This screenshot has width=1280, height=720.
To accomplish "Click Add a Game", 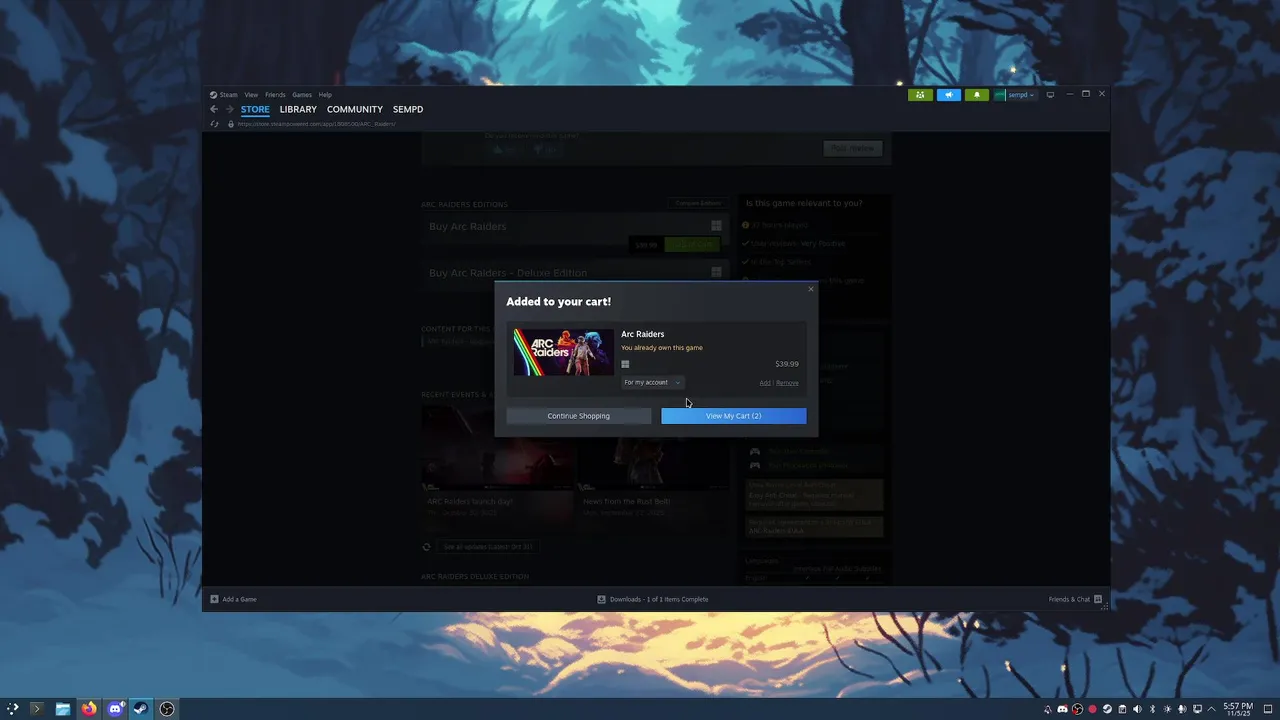I will coord(233,599).
